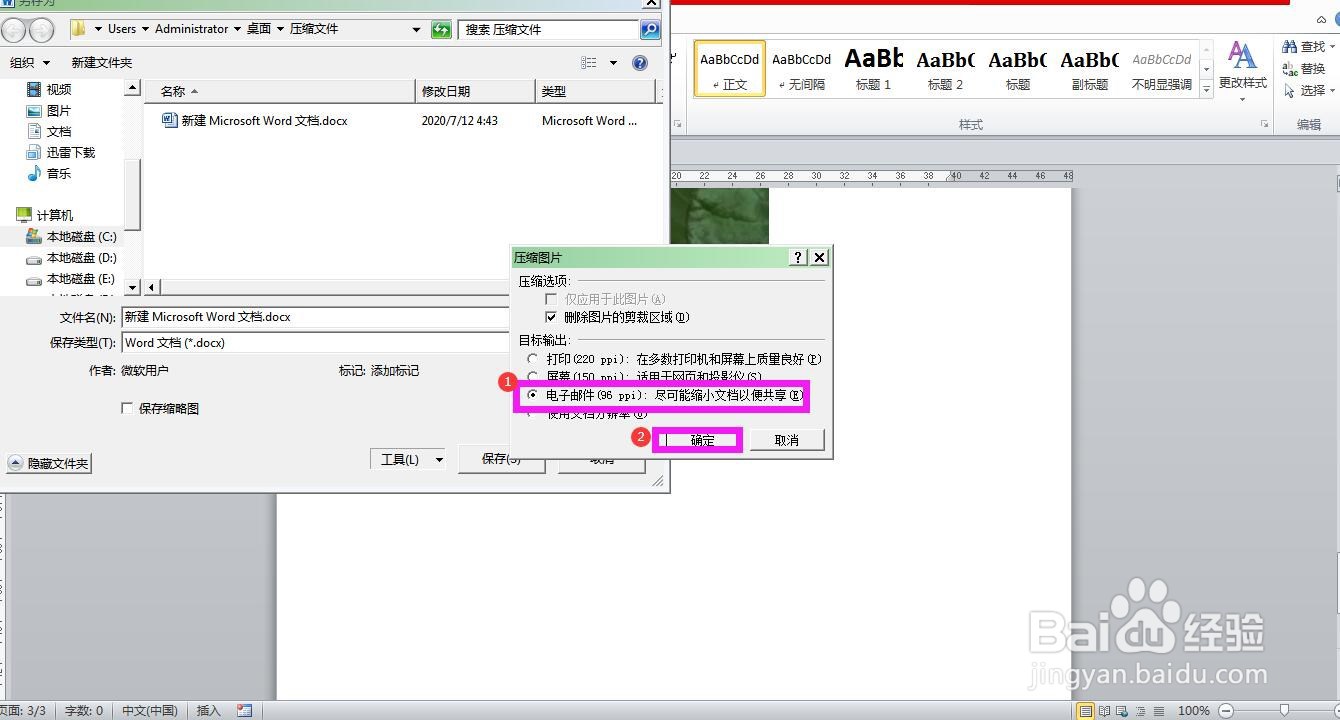
Task: Open the 视频 library in navigation pane
Action: pyautogui.click(x=49, y=89)
